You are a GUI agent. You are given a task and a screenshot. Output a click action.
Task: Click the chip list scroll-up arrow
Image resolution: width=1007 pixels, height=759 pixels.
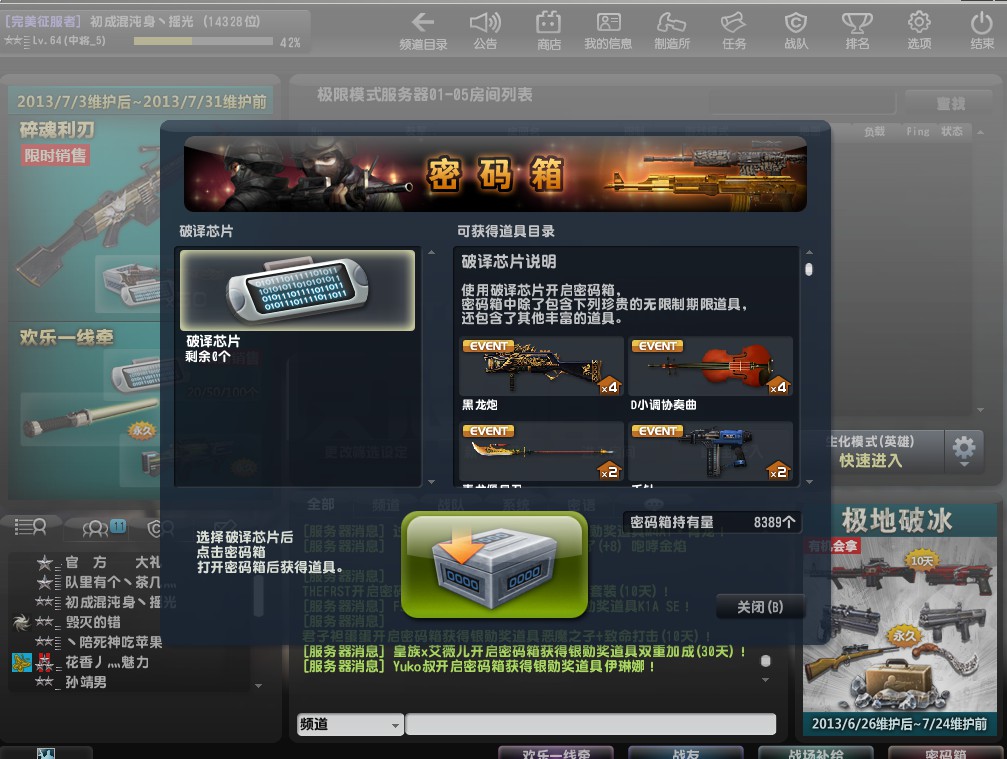432,253
